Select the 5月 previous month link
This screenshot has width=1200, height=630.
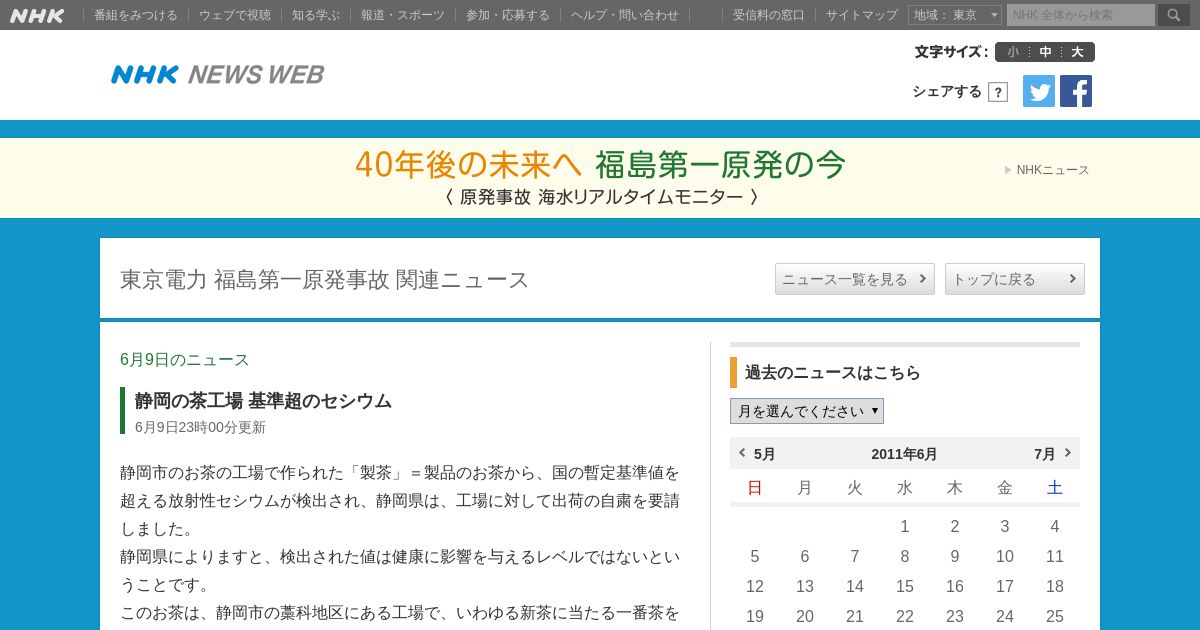tap(764, 454)
